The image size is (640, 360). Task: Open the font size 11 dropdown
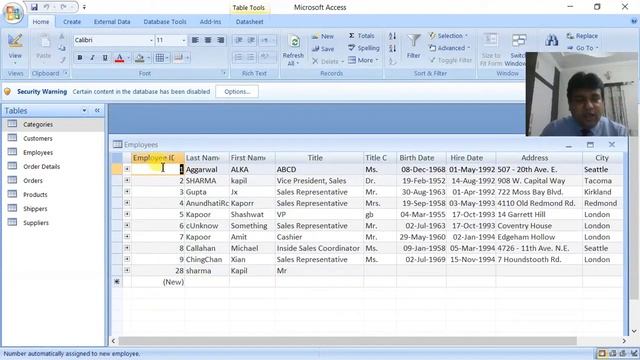183,40
